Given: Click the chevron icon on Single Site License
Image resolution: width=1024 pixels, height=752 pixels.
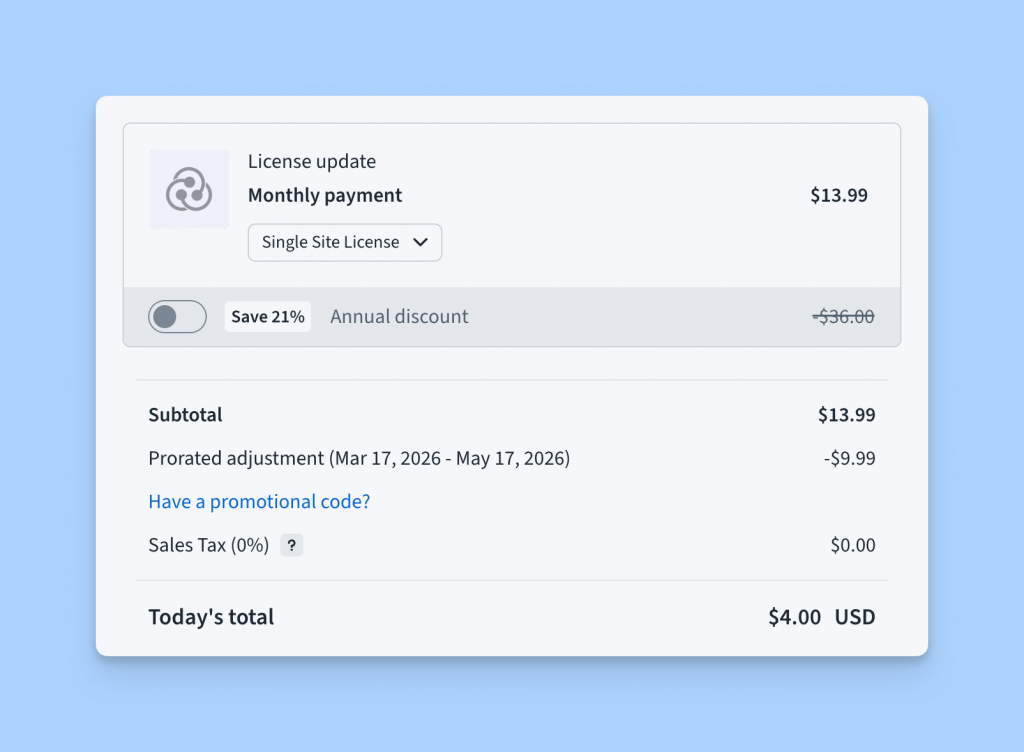Looking at the screenshot, I should pyautogui.click(x=421, y=242).
